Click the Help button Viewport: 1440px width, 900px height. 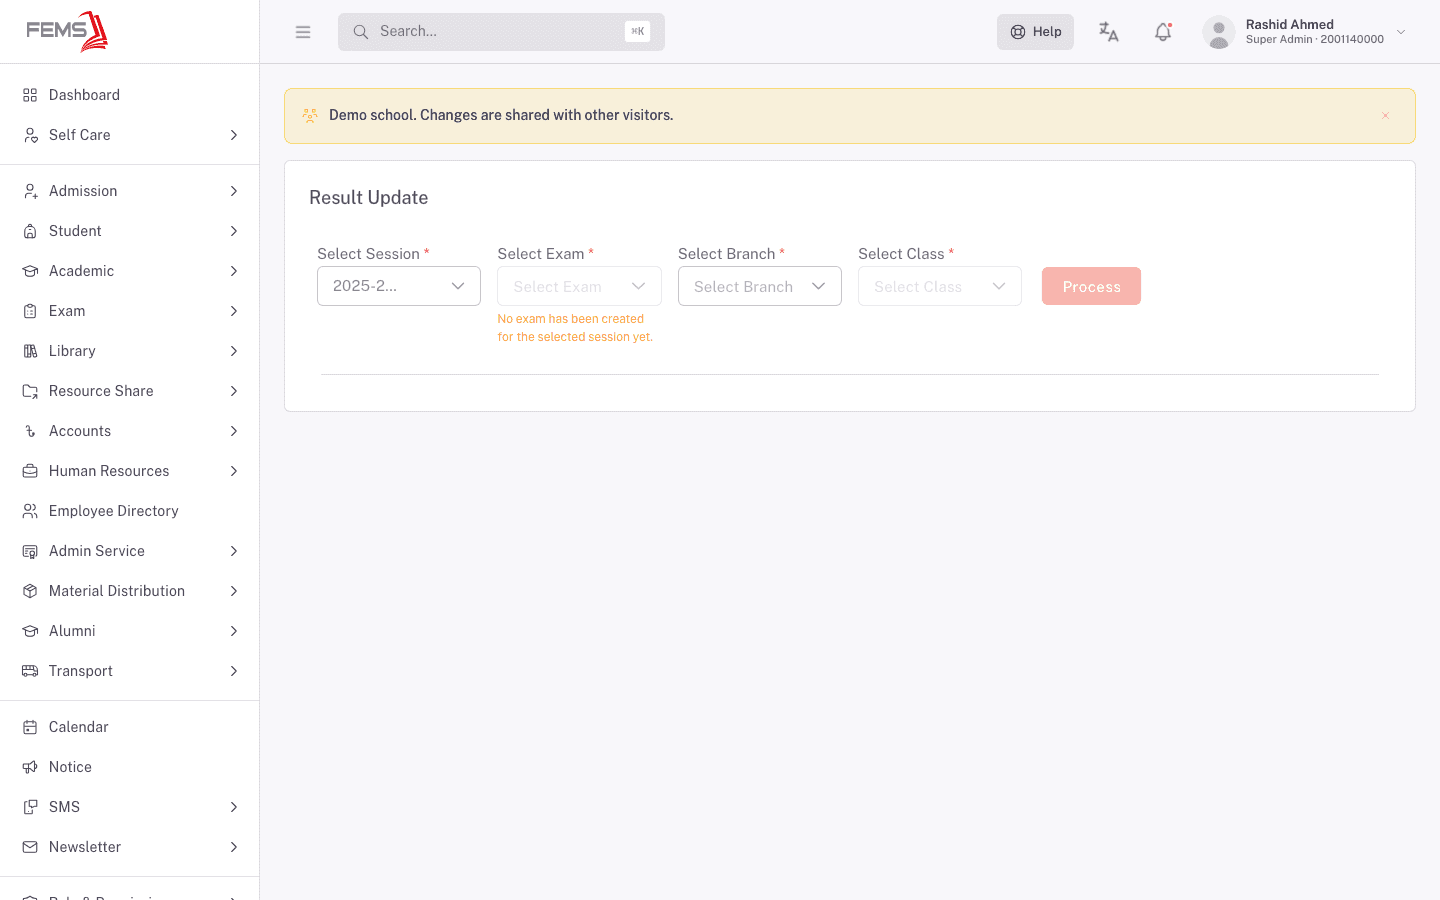coord(1035,32)
